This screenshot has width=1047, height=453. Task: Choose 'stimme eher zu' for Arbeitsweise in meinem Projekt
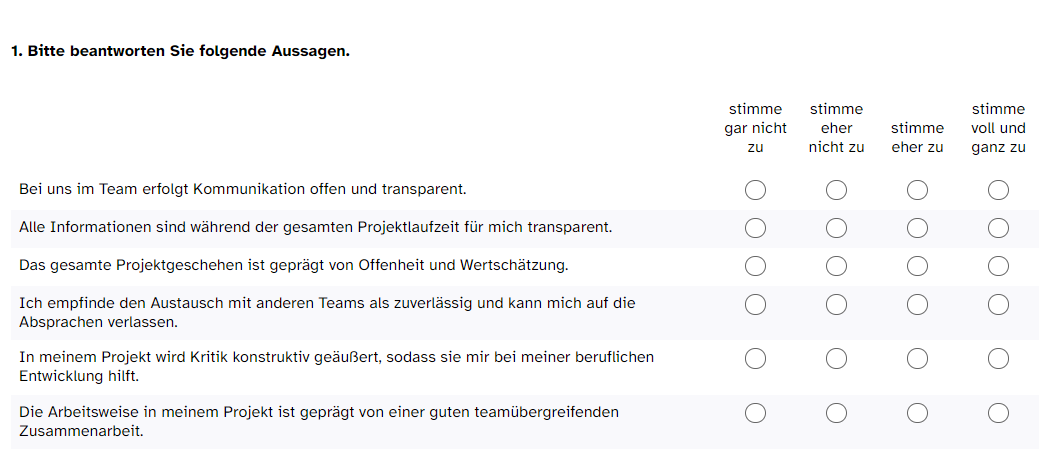pos(917,414)
